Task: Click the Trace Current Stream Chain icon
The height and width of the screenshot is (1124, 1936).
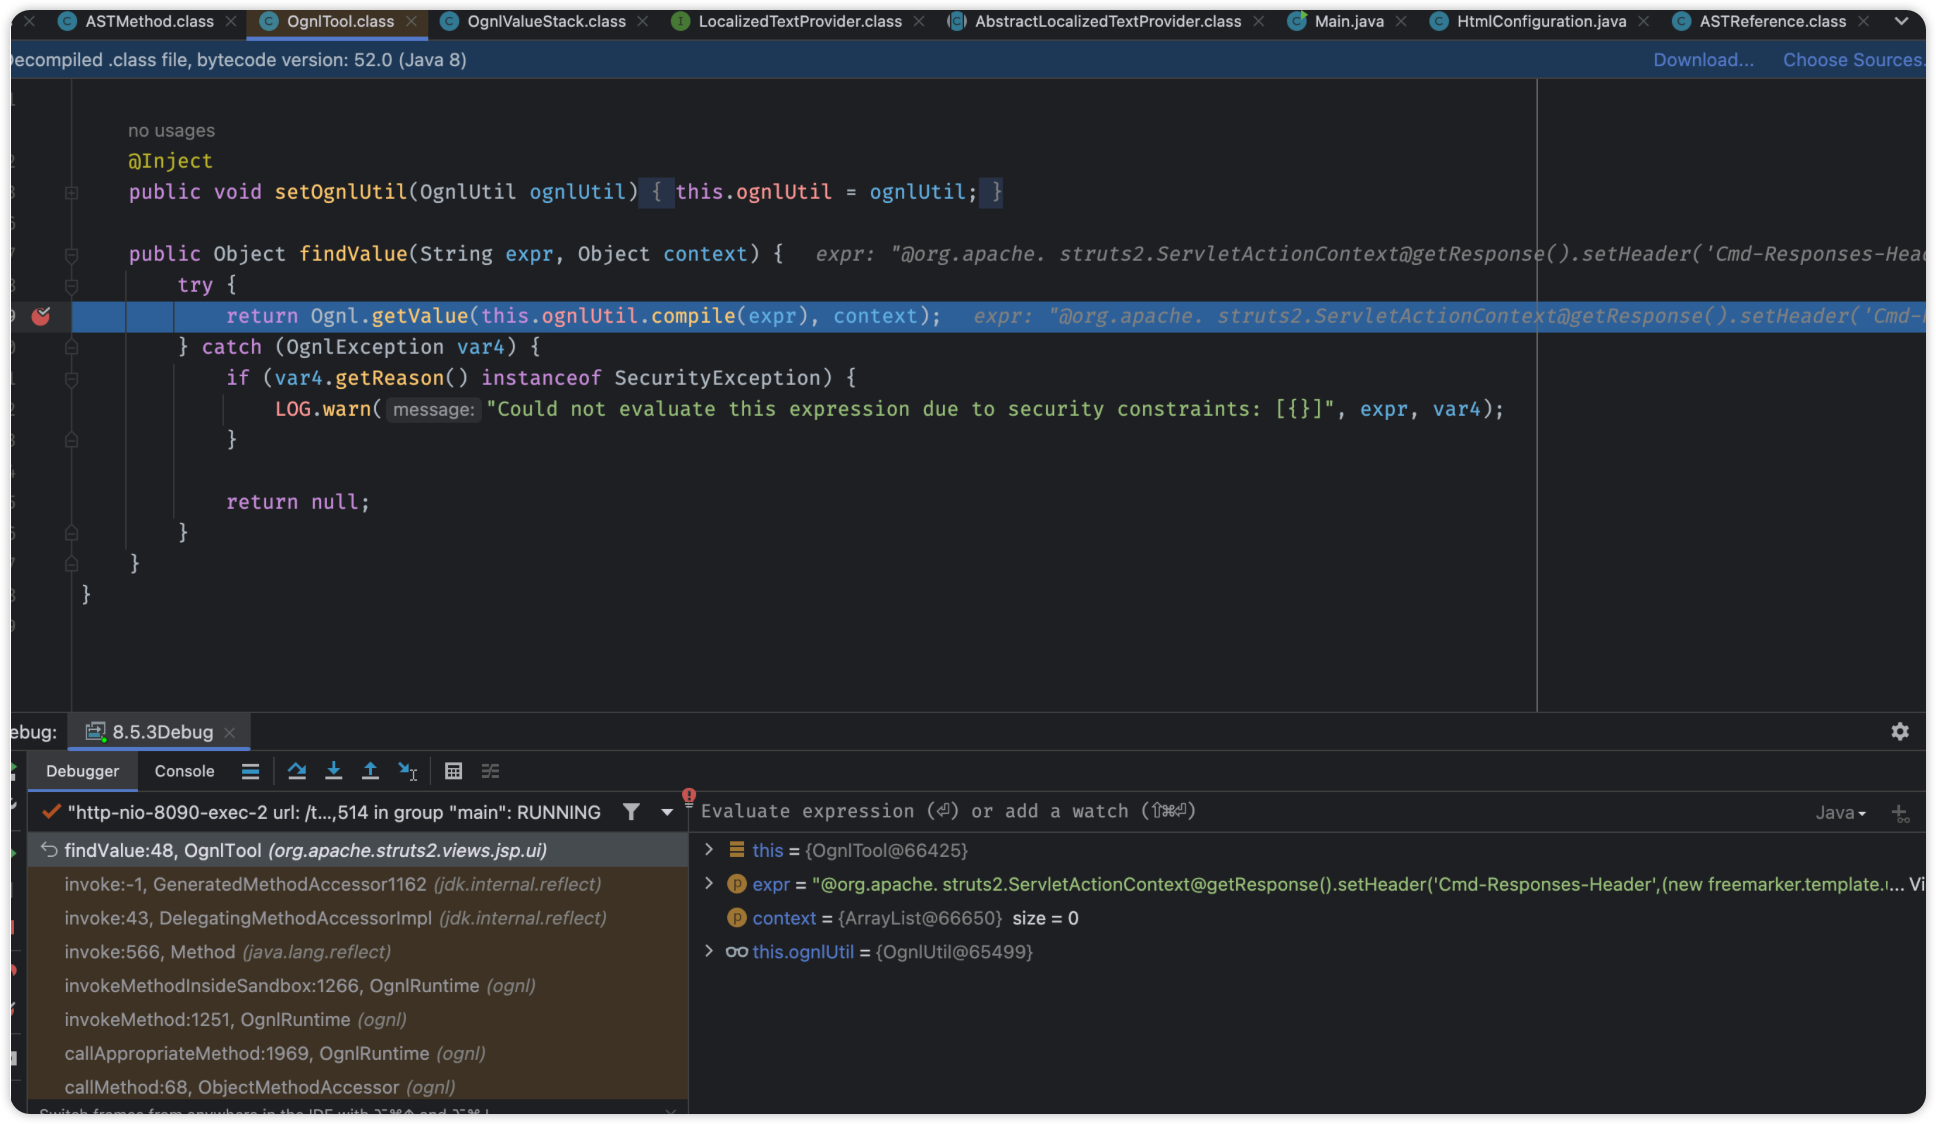Action: click(490, 771)
